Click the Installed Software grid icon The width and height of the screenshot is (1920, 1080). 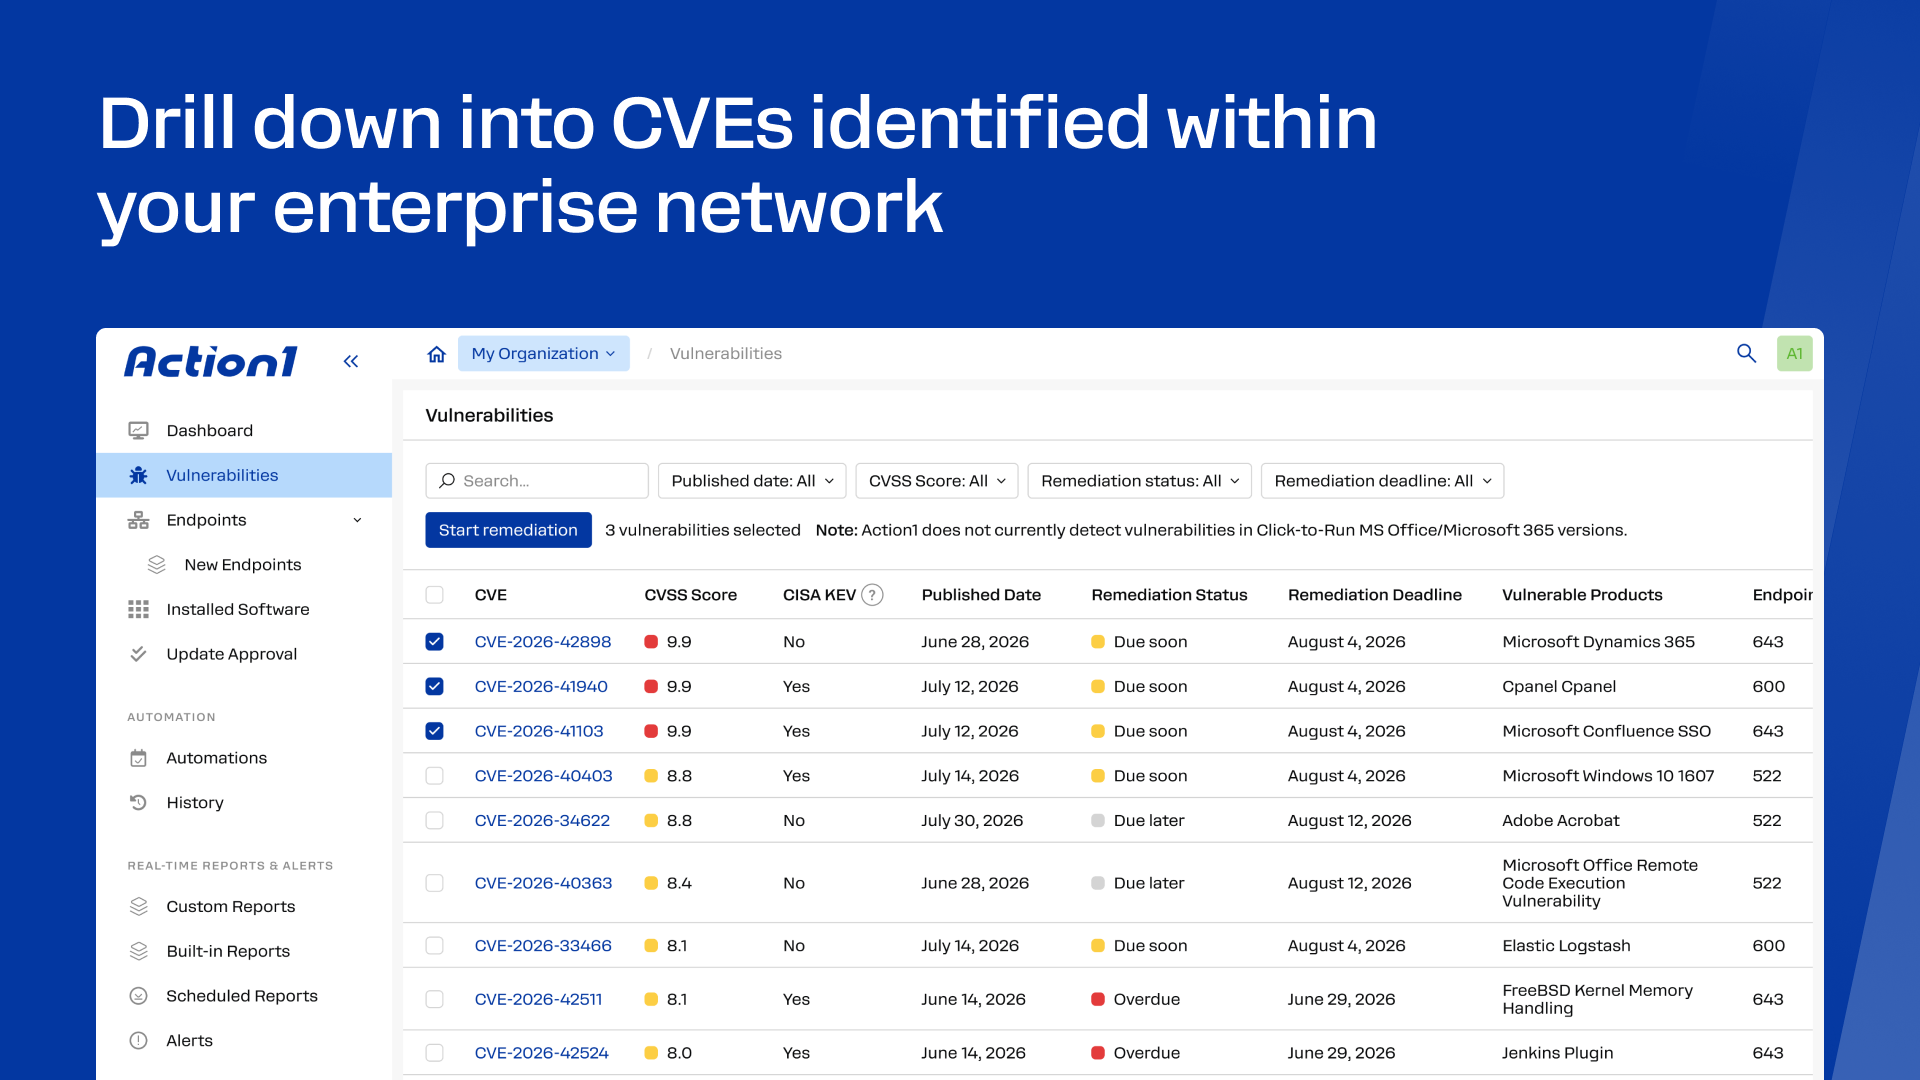139,609
